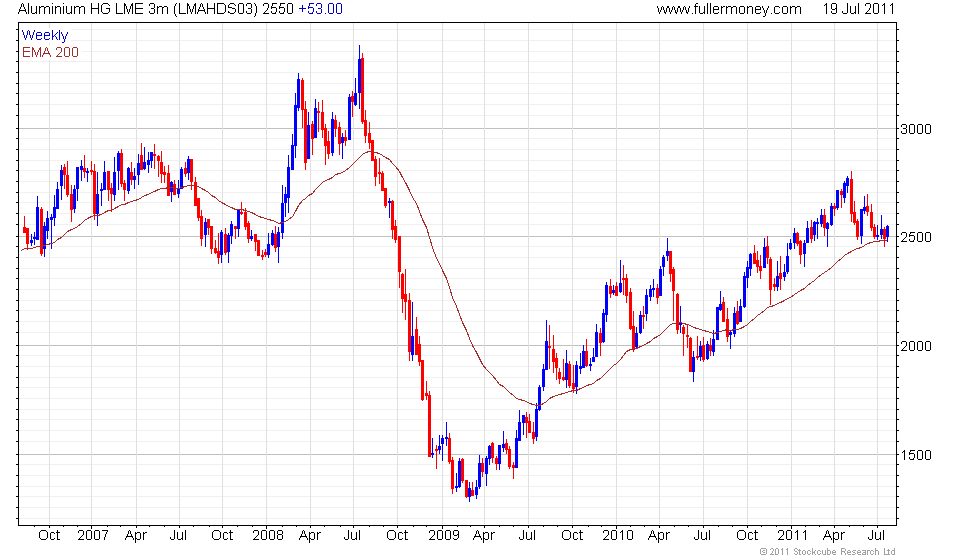
Task: Click the 2500 price axis label
Action: 916,238
